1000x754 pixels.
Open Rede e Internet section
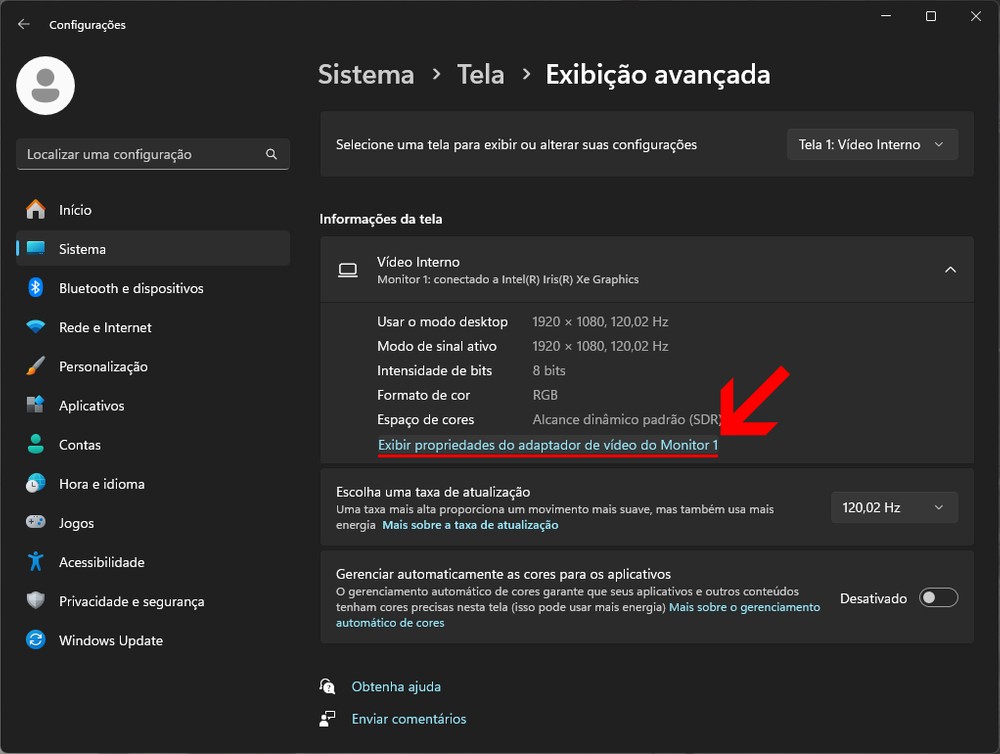[105, 327]
